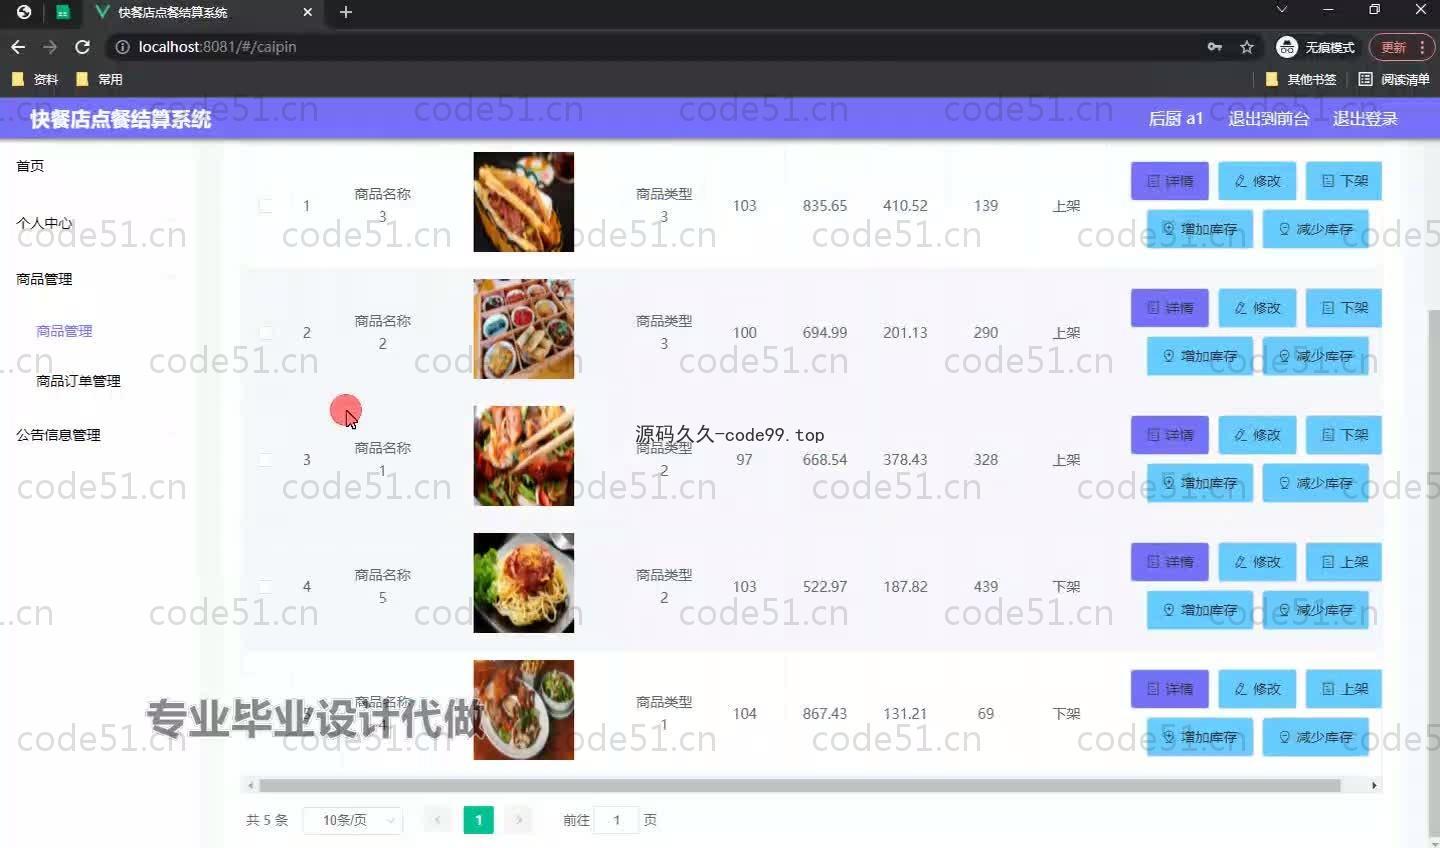Image resolution: width=1440 pixels, height=848 pixels.
Task: Click 上架 for product row 4
Action: (1345, 562)
